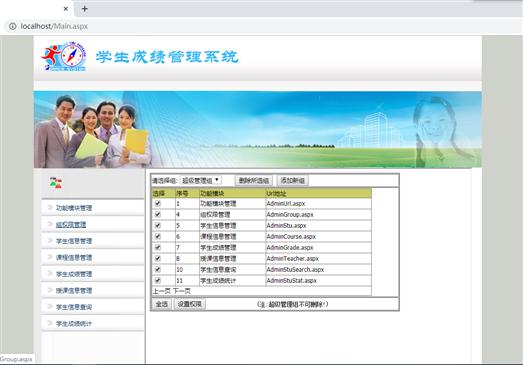Open the 超级管理组 group dropdown

[200, 180]
